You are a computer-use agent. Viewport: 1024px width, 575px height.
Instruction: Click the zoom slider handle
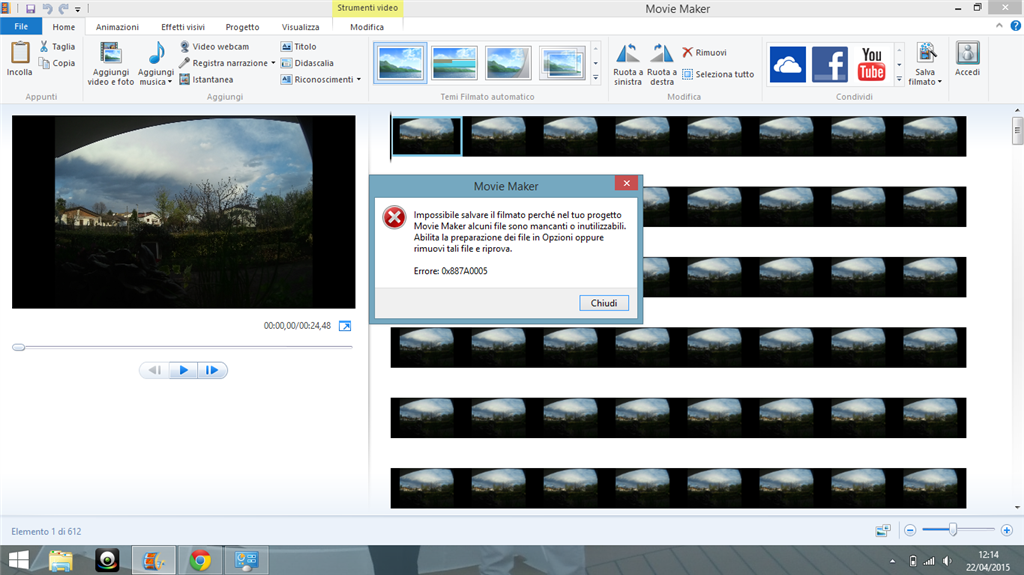(x=953, y=530)
